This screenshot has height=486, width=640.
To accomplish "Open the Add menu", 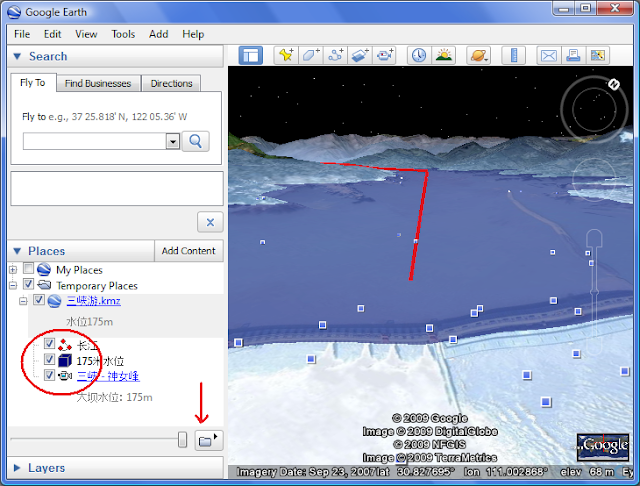I will coord(159,34).
